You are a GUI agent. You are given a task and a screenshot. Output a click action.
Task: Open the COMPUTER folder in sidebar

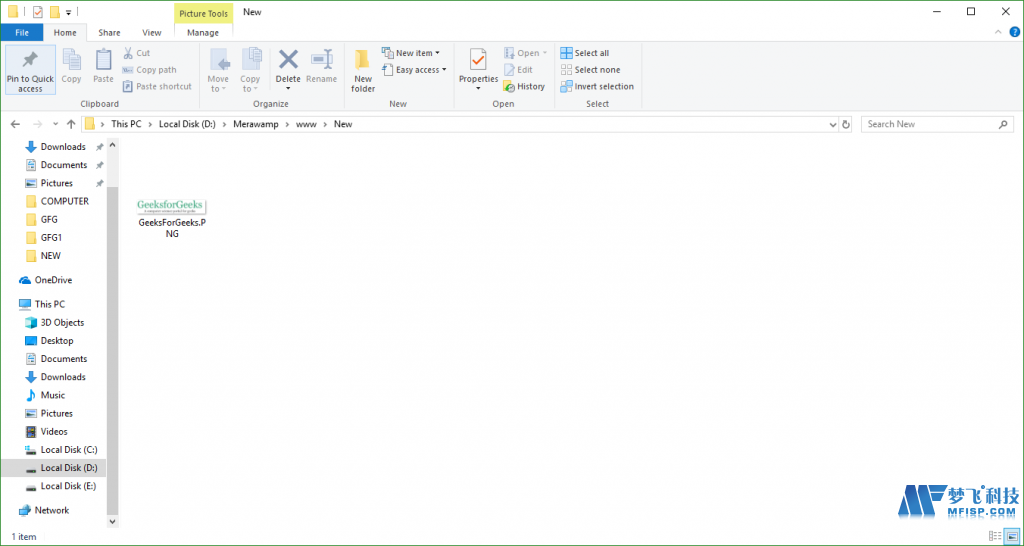click(x=64, y=201)
